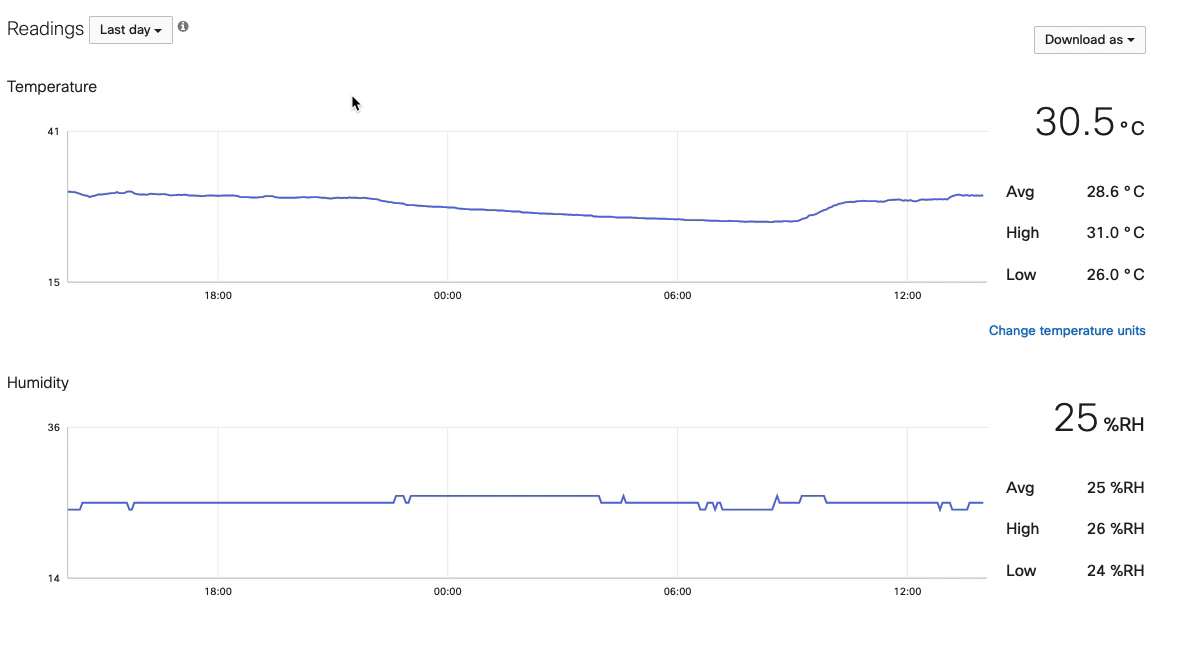Click the info icon beside Last day
1194x650 pixels.
(x=183, y=27)
